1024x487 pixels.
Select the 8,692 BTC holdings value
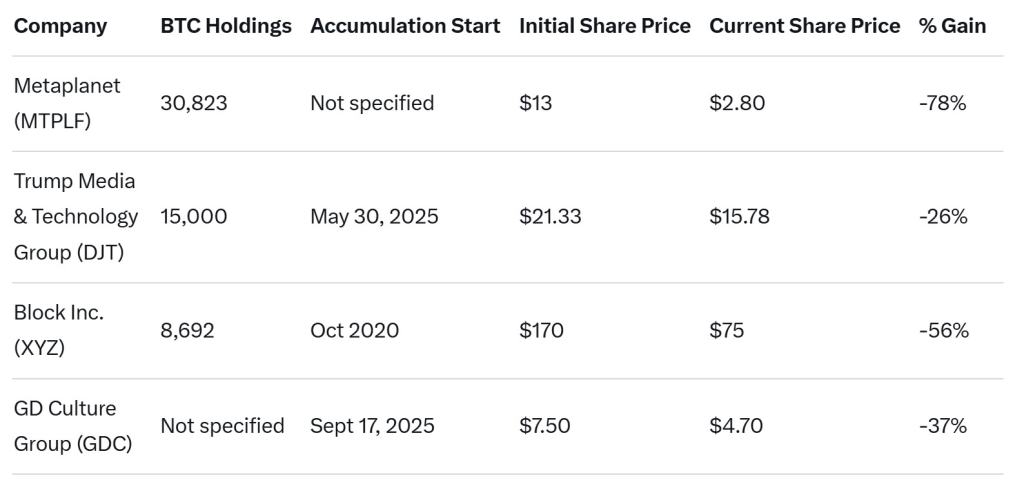(x=188, y=330)
